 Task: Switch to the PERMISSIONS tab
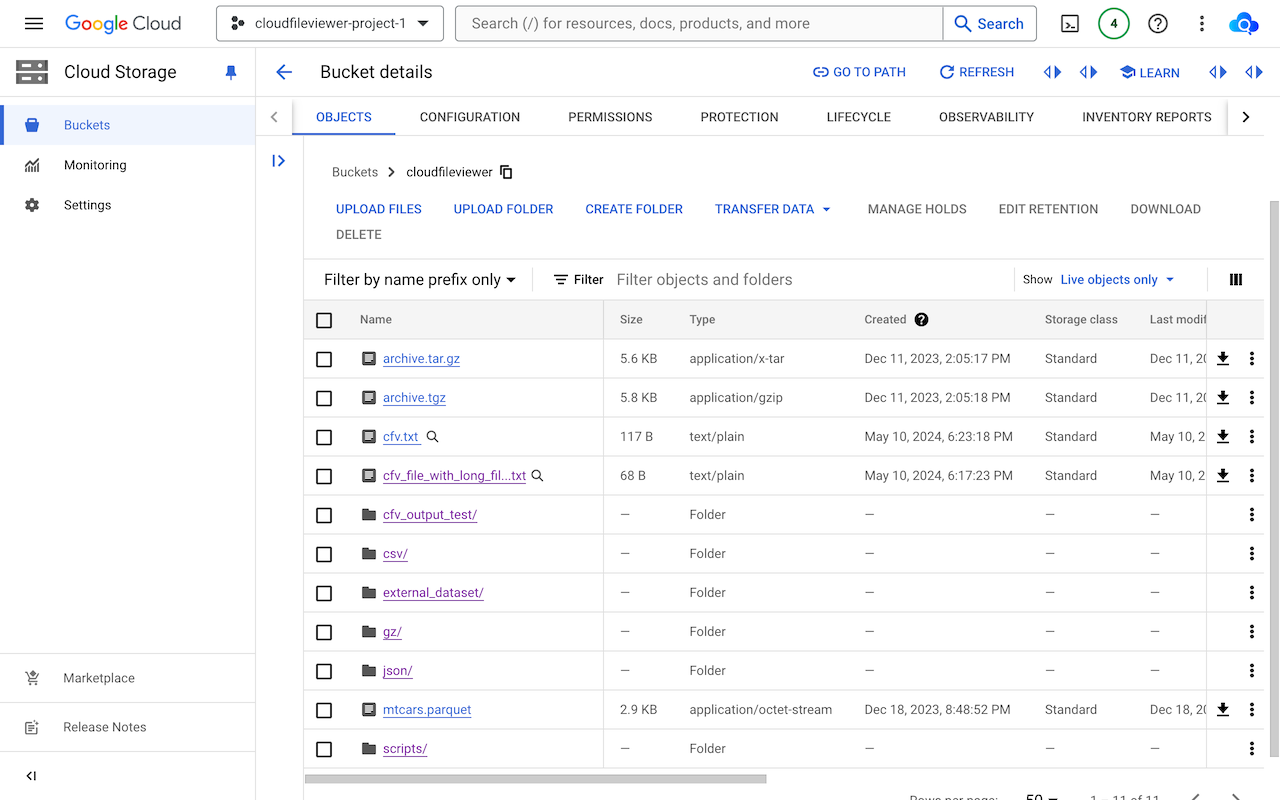click(610, 117)
